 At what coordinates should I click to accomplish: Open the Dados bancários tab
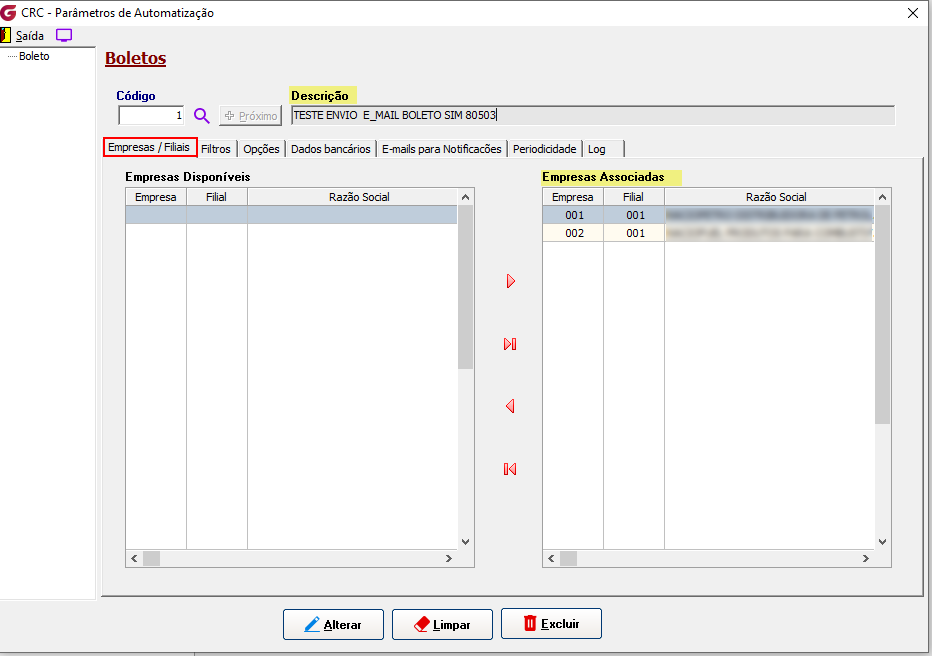pos(330,149)
